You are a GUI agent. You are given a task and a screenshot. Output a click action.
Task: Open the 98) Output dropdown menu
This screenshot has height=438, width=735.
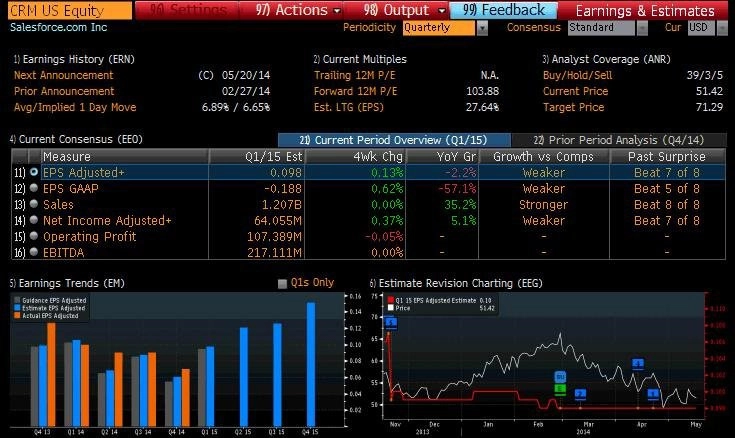coord(396,10)
